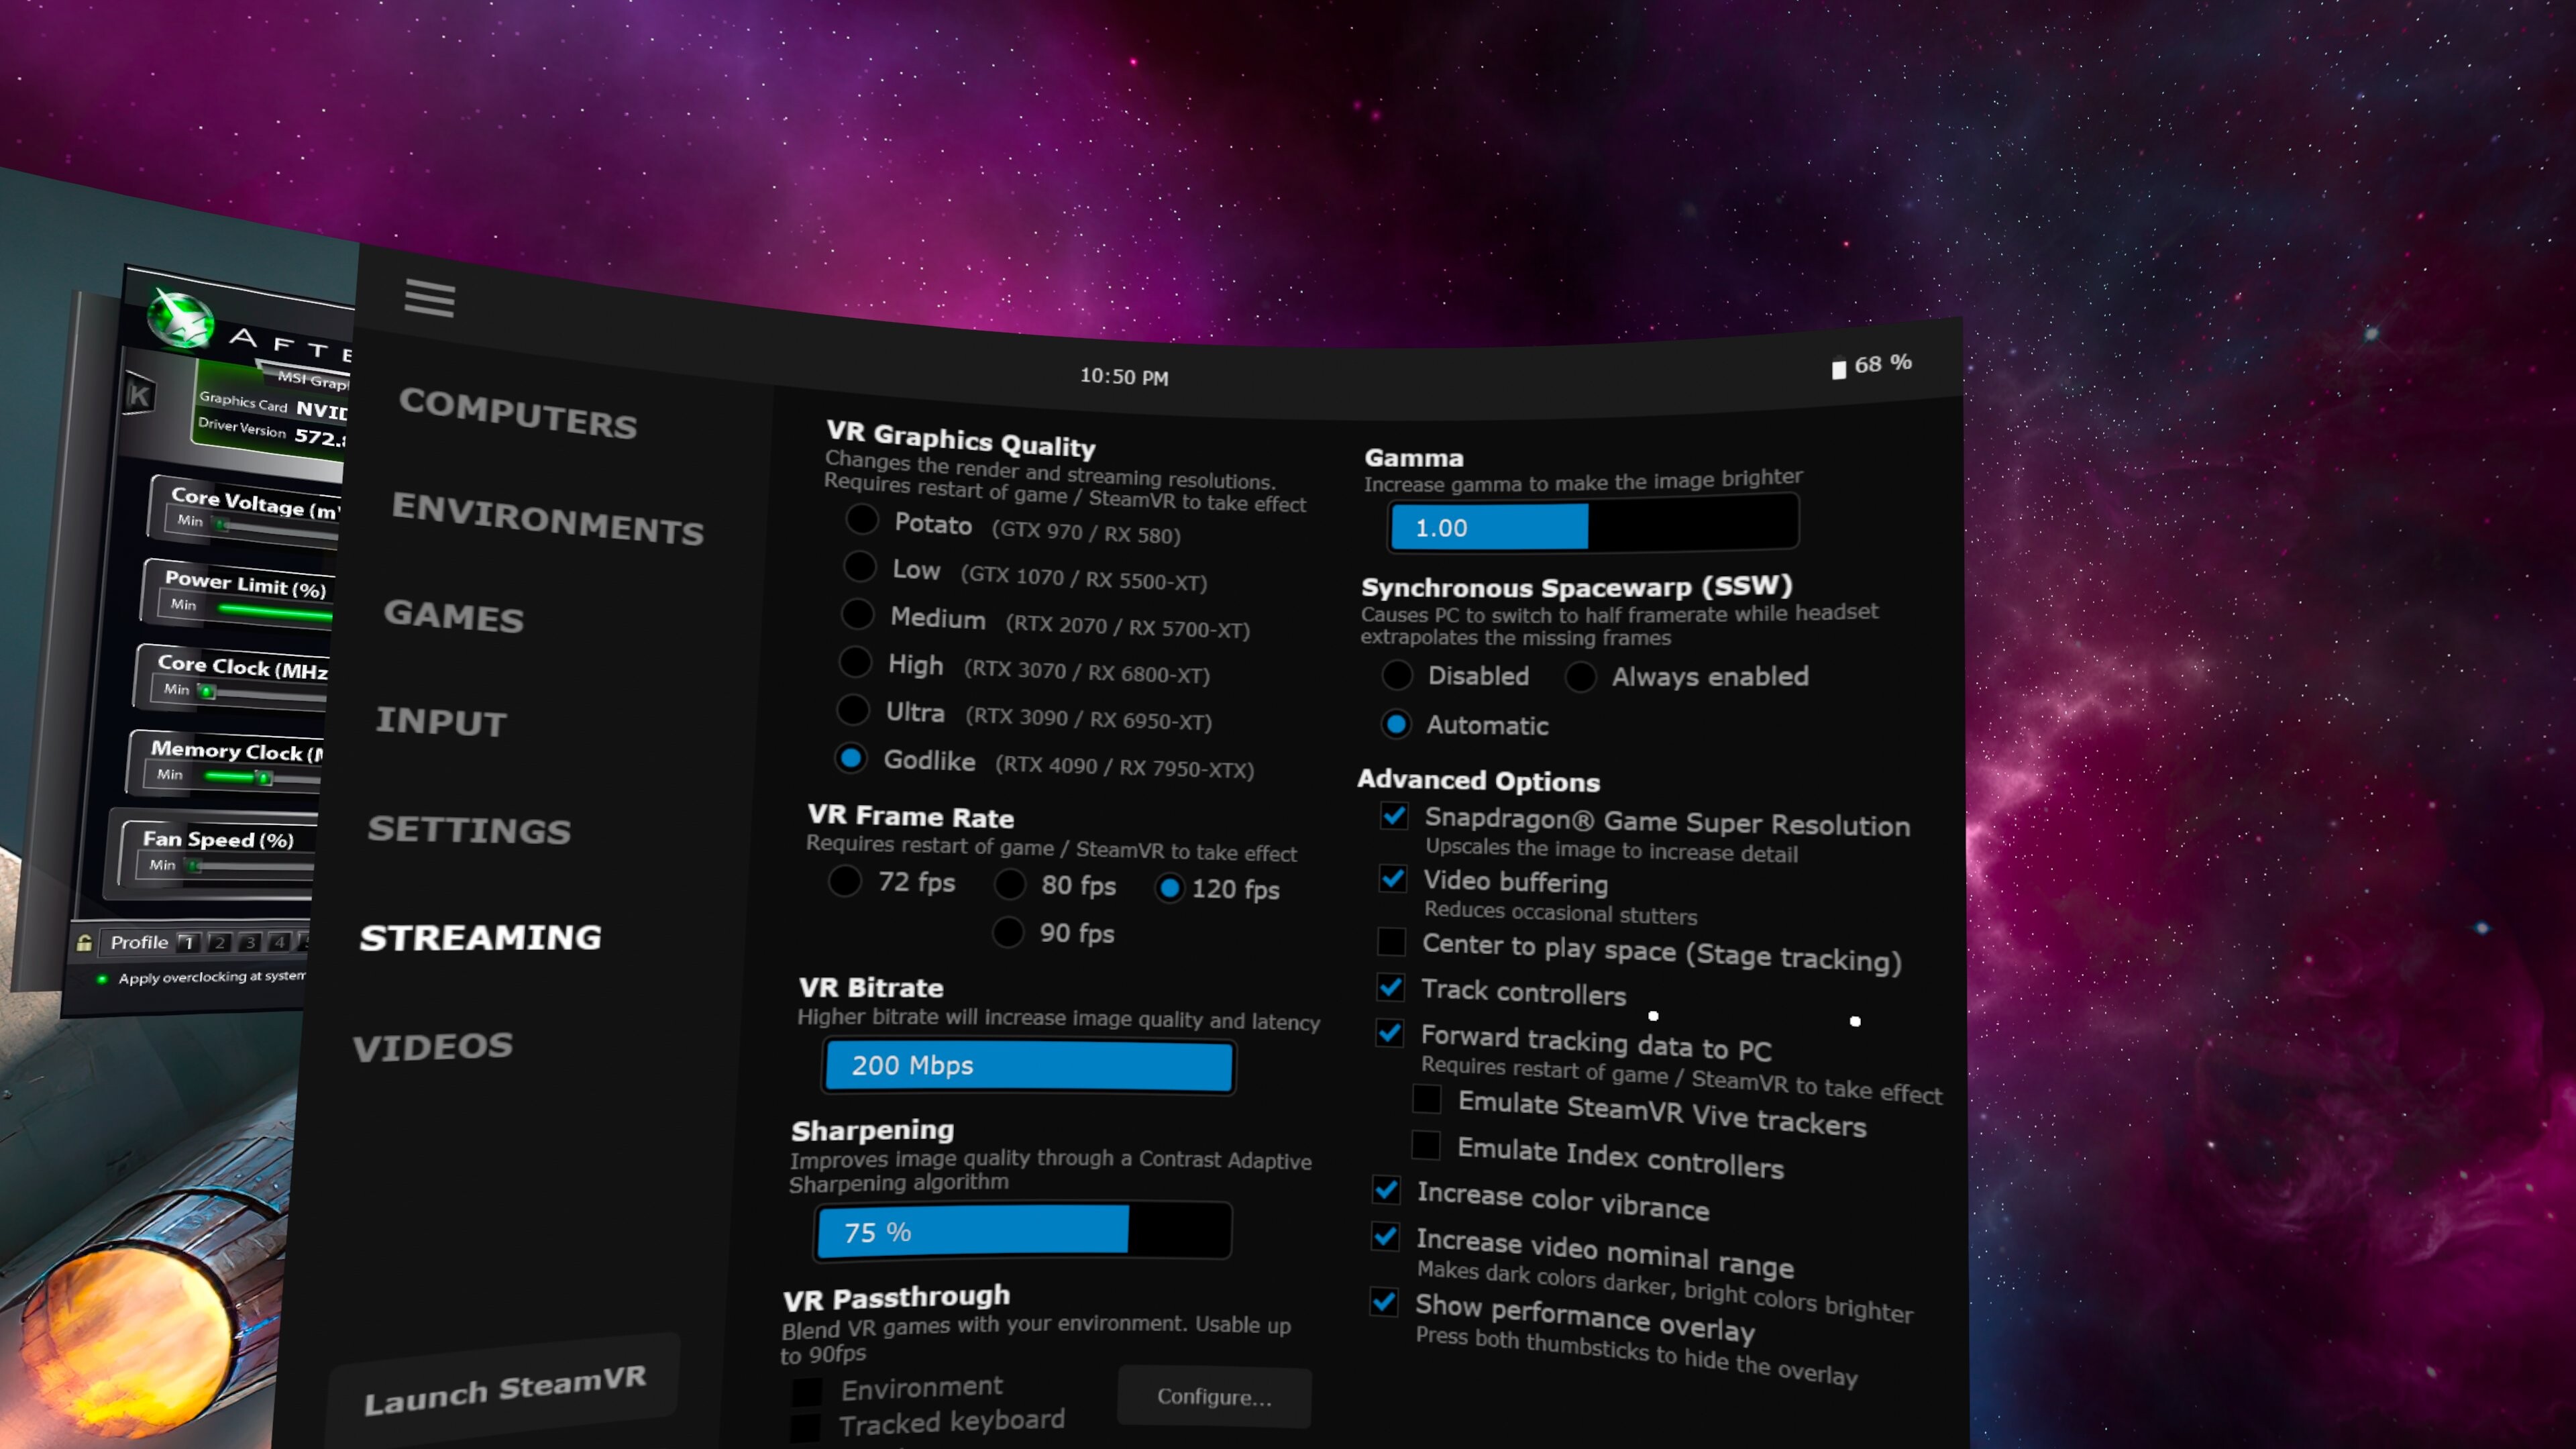2576x1449 pixels.
Task: Select Low graphics quality
Action: (859, 566)
